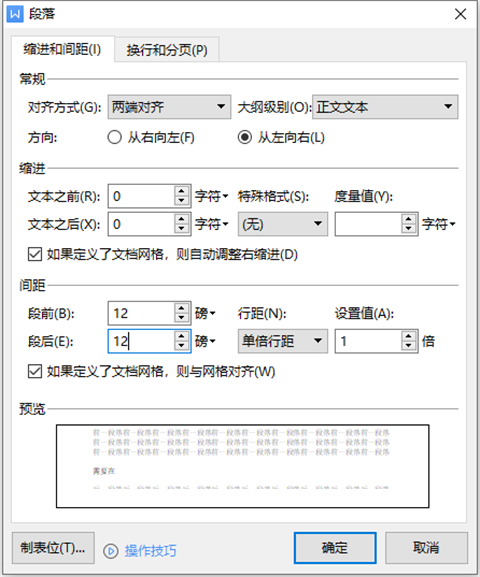Select the 从右向左(F) radio button
The height and width of the screenshot is (577, 480).
114,138
